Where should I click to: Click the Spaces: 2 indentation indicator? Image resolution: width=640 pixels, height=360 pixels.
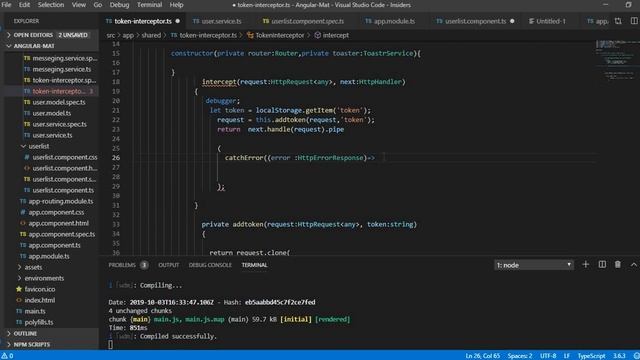pos(520,356)
